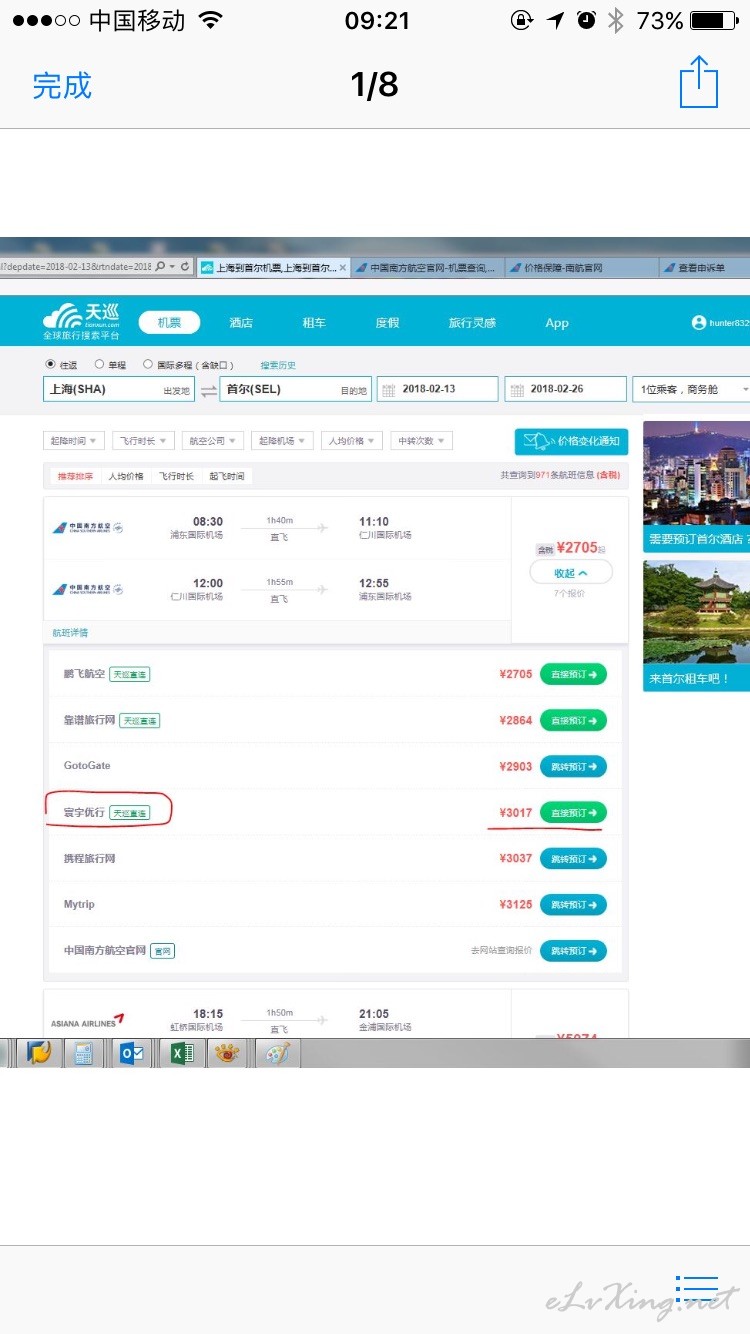
Task: Click the browser address bar refresh icon
Action: pos(186,267)
